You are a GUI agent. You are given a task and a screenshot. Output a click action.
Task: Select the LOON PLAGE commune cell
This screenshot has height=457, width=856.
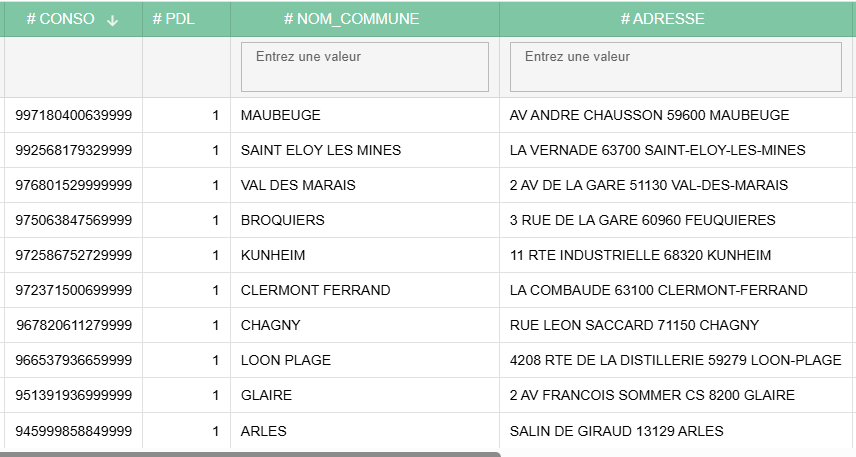coord(285,360)
